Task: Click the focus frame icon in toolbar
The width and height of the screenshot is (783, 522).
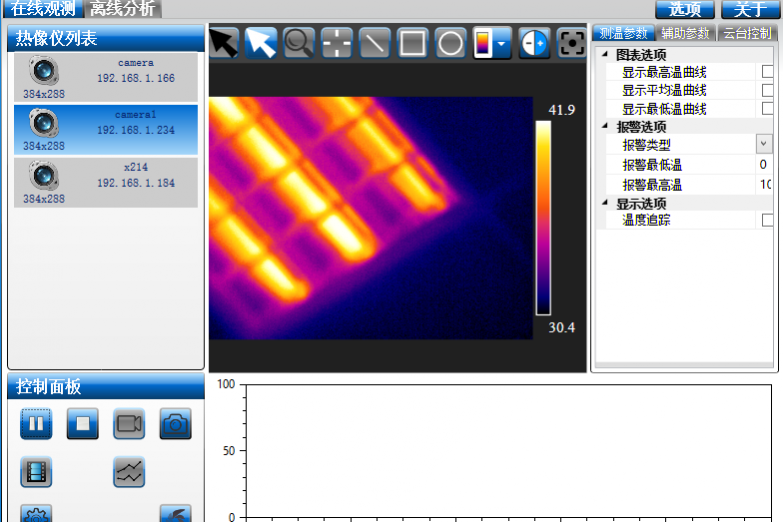Action: [571, 43]
